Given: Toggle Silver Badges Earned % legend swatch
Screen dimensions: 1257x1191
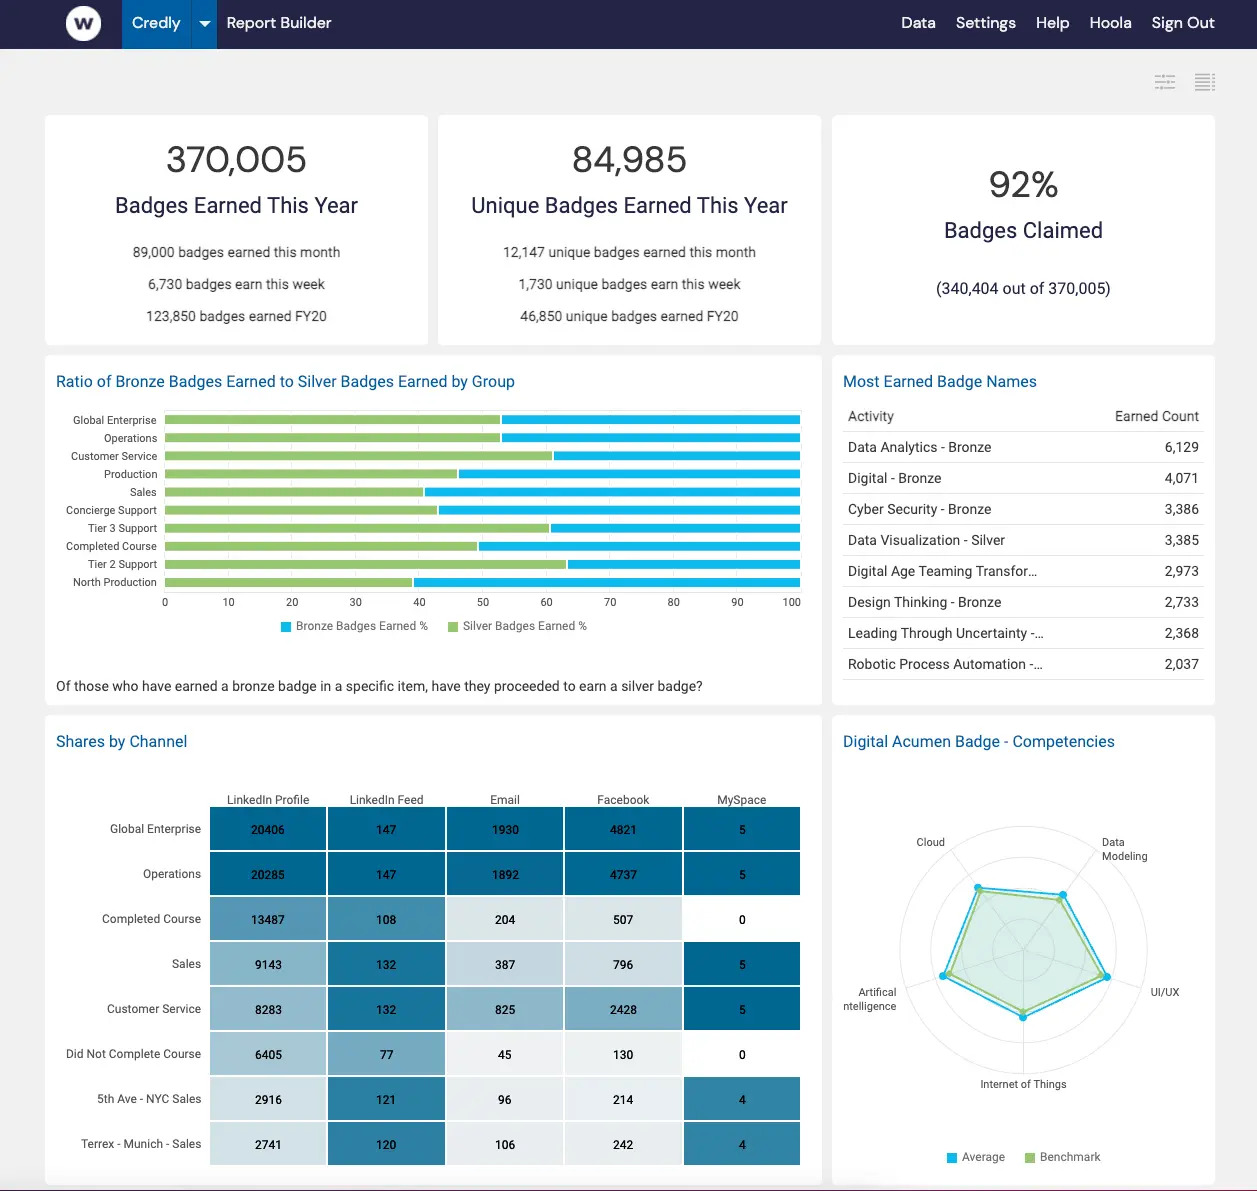Looking at the screenshot, I should (x=453, y=627).
